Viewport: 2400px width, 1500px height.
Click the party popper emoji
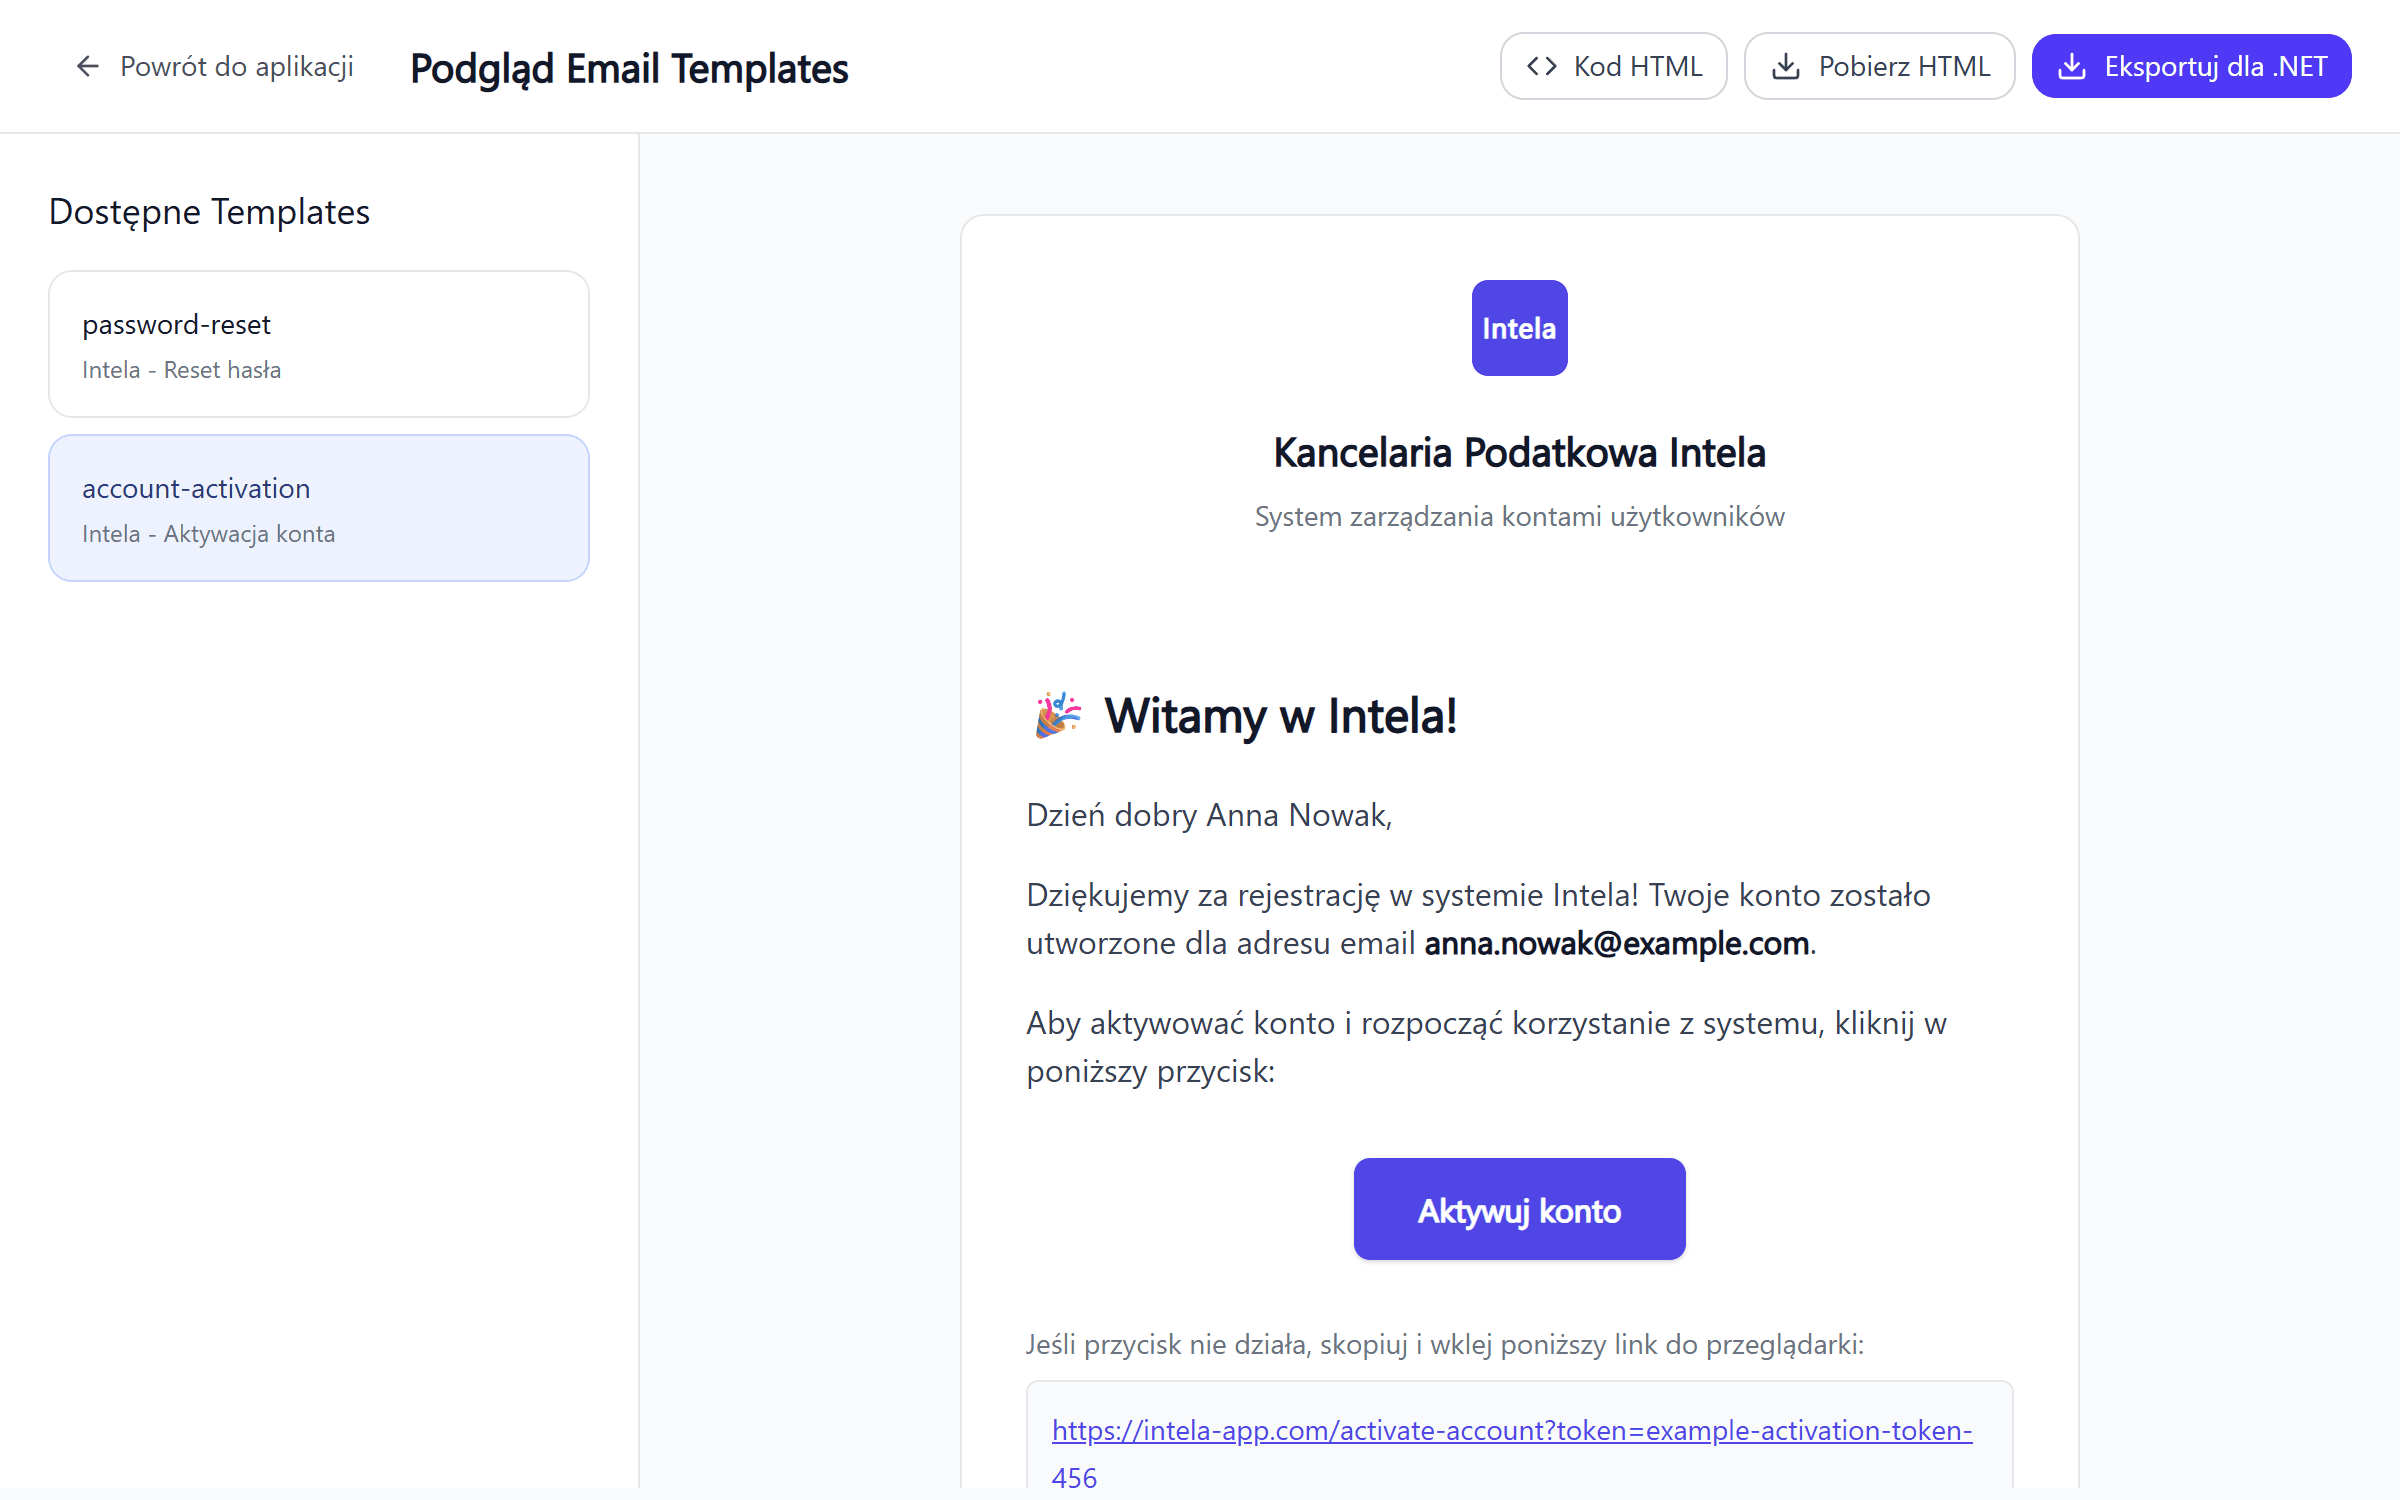[1058, 716]
